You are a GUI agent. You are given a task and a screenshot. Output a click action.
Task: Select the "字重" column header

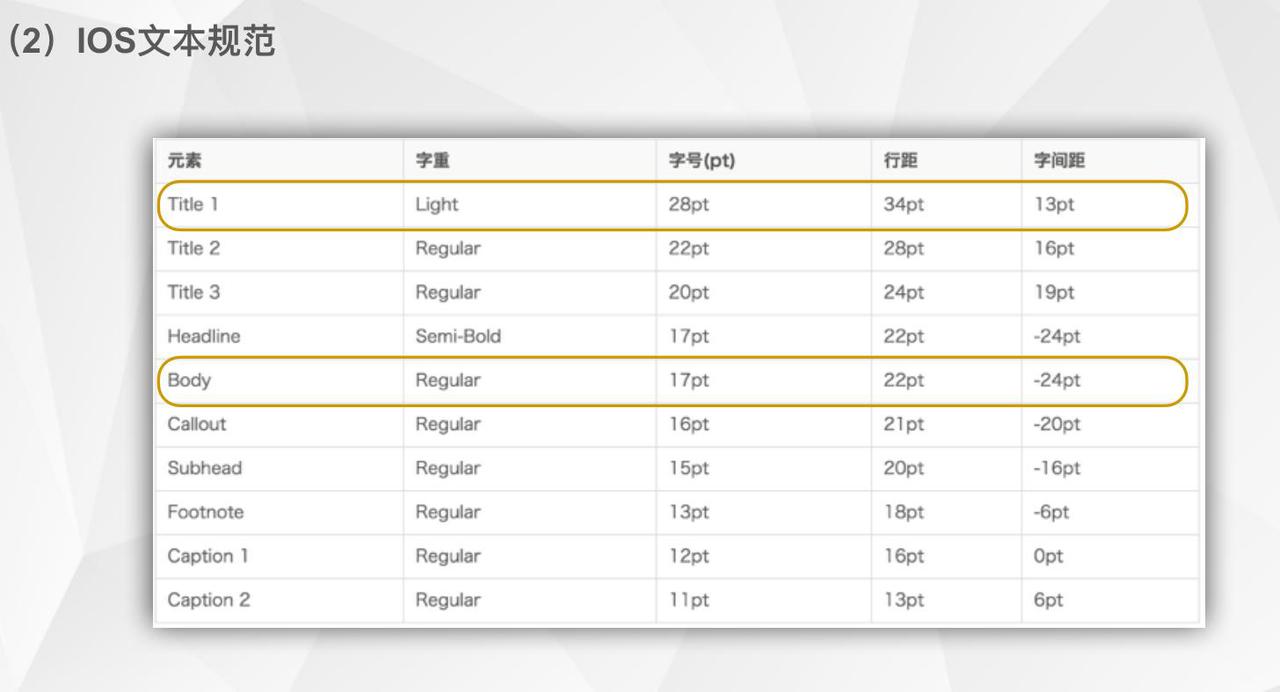pos(433,161)
